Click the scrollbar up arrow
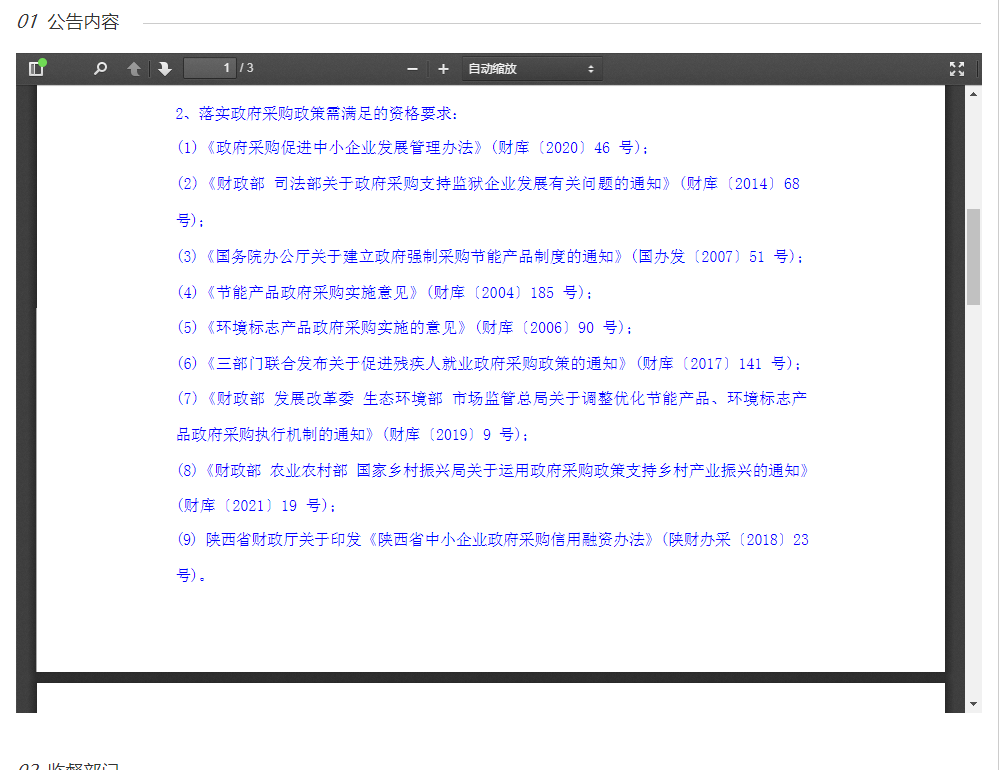This screenshot has height=770, width=999. (973, 94)
